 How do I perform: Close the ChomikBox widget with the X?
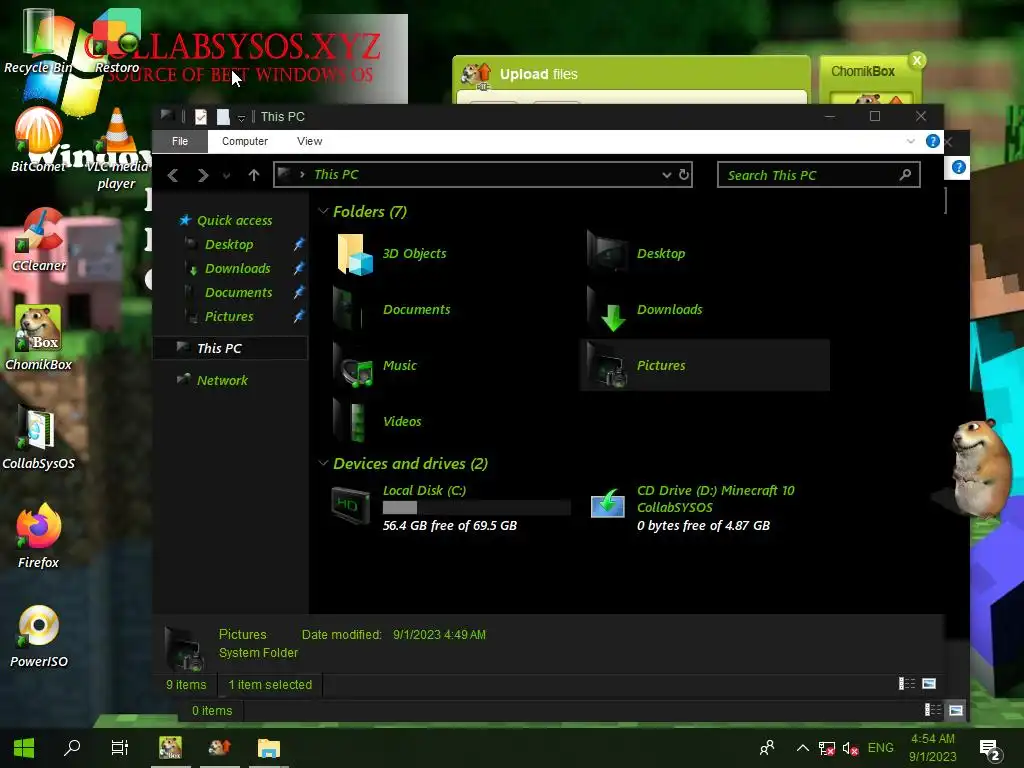pyautogui.click(x=918, y=60)
